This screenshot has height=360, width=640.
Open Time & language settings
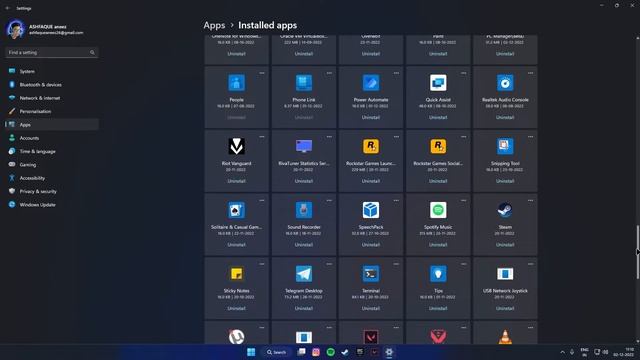[x=52, y=151]
